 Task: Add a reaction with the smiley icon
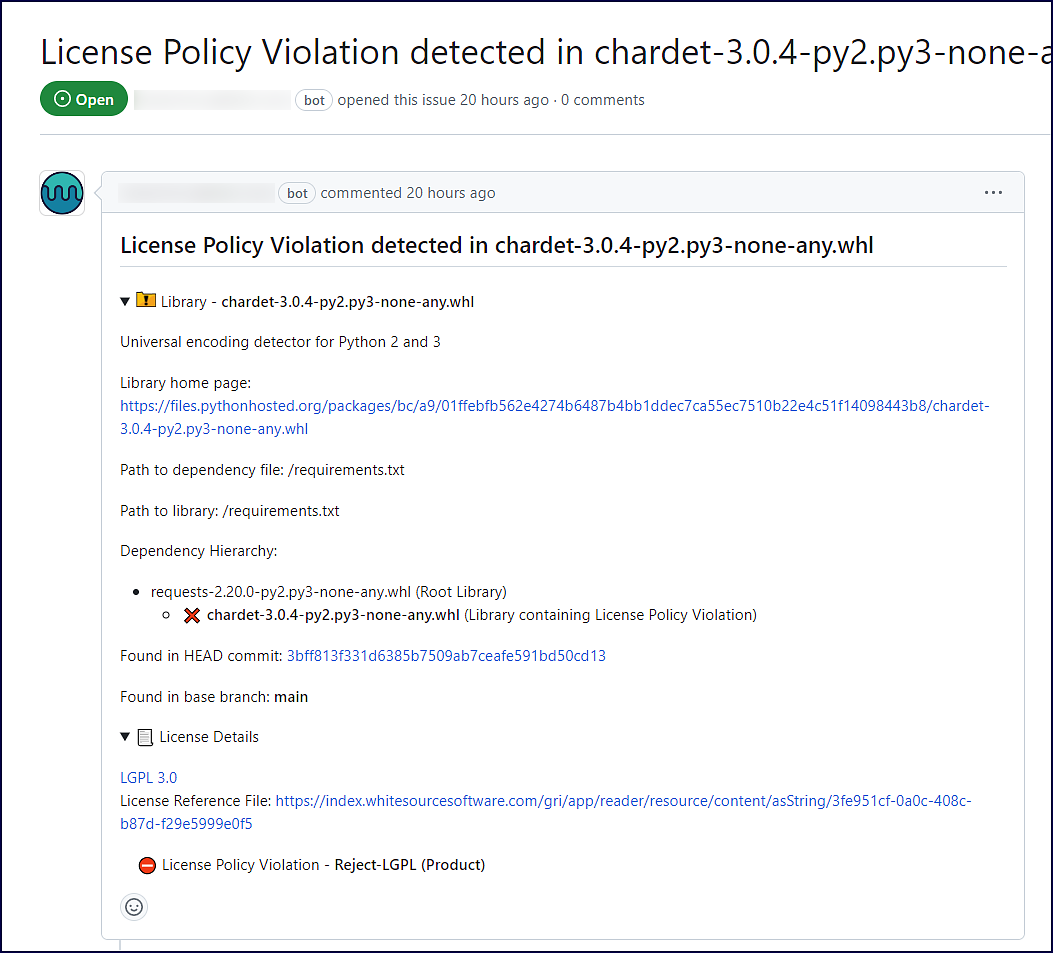[134, 907]
